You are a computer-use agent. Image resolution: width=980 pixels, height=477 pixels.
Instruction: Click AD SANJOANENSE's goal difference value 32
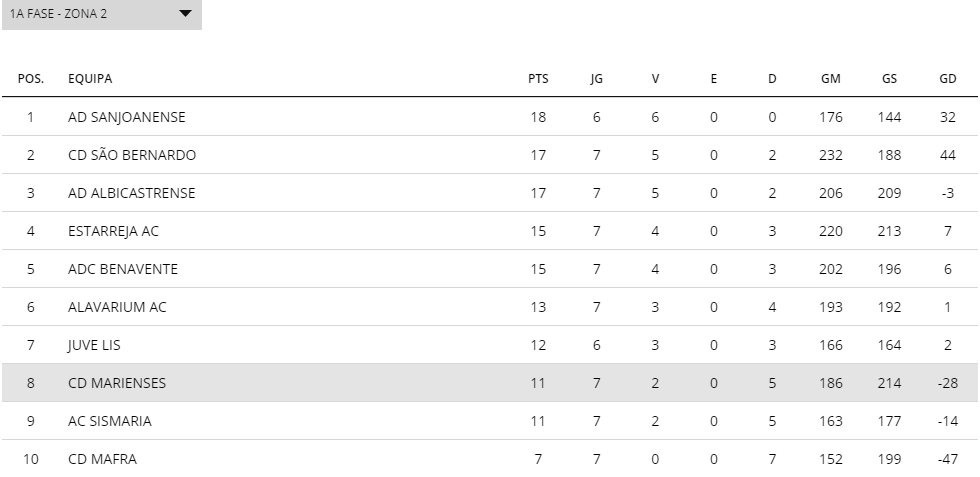pyautogui.click(x=948, y=117)
